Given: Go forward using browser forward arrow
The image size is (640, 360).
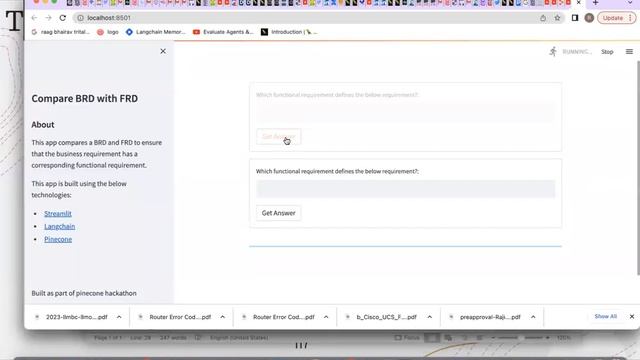Looking at the screenshot, I should click(48, 18).
